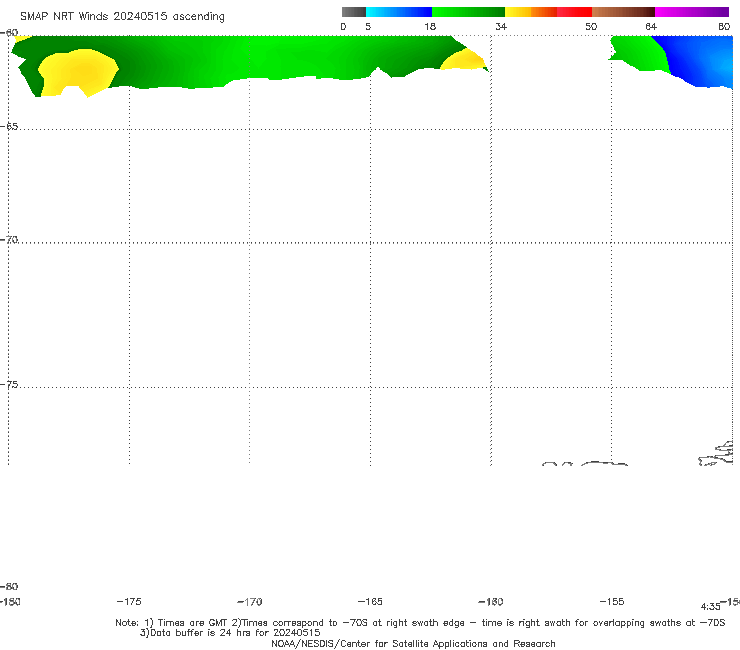Screen dimensions: 740x650
Task: Click the longitude label -155
Action: click(612, 602)
